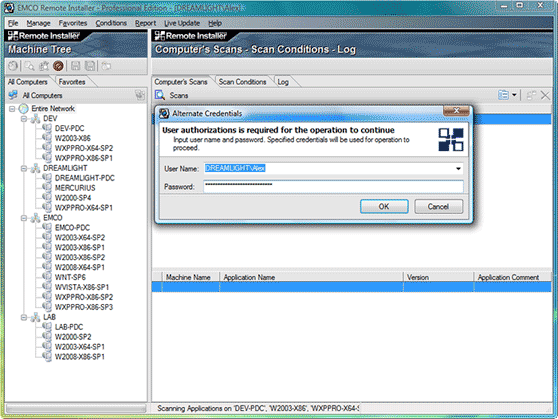
Task: Open the File menu
Action: click(x=13, y=23)
